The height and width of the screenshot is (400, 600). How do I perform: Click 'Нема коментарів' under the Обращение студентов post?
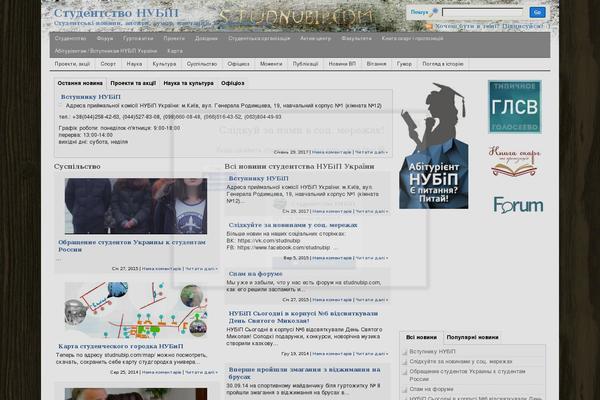[161, 269]
